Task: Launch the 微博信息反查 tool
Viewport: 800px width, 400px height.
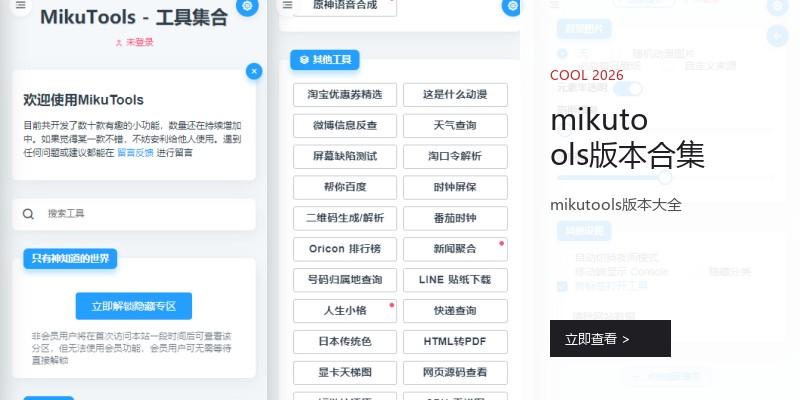Action: point(345,126)
